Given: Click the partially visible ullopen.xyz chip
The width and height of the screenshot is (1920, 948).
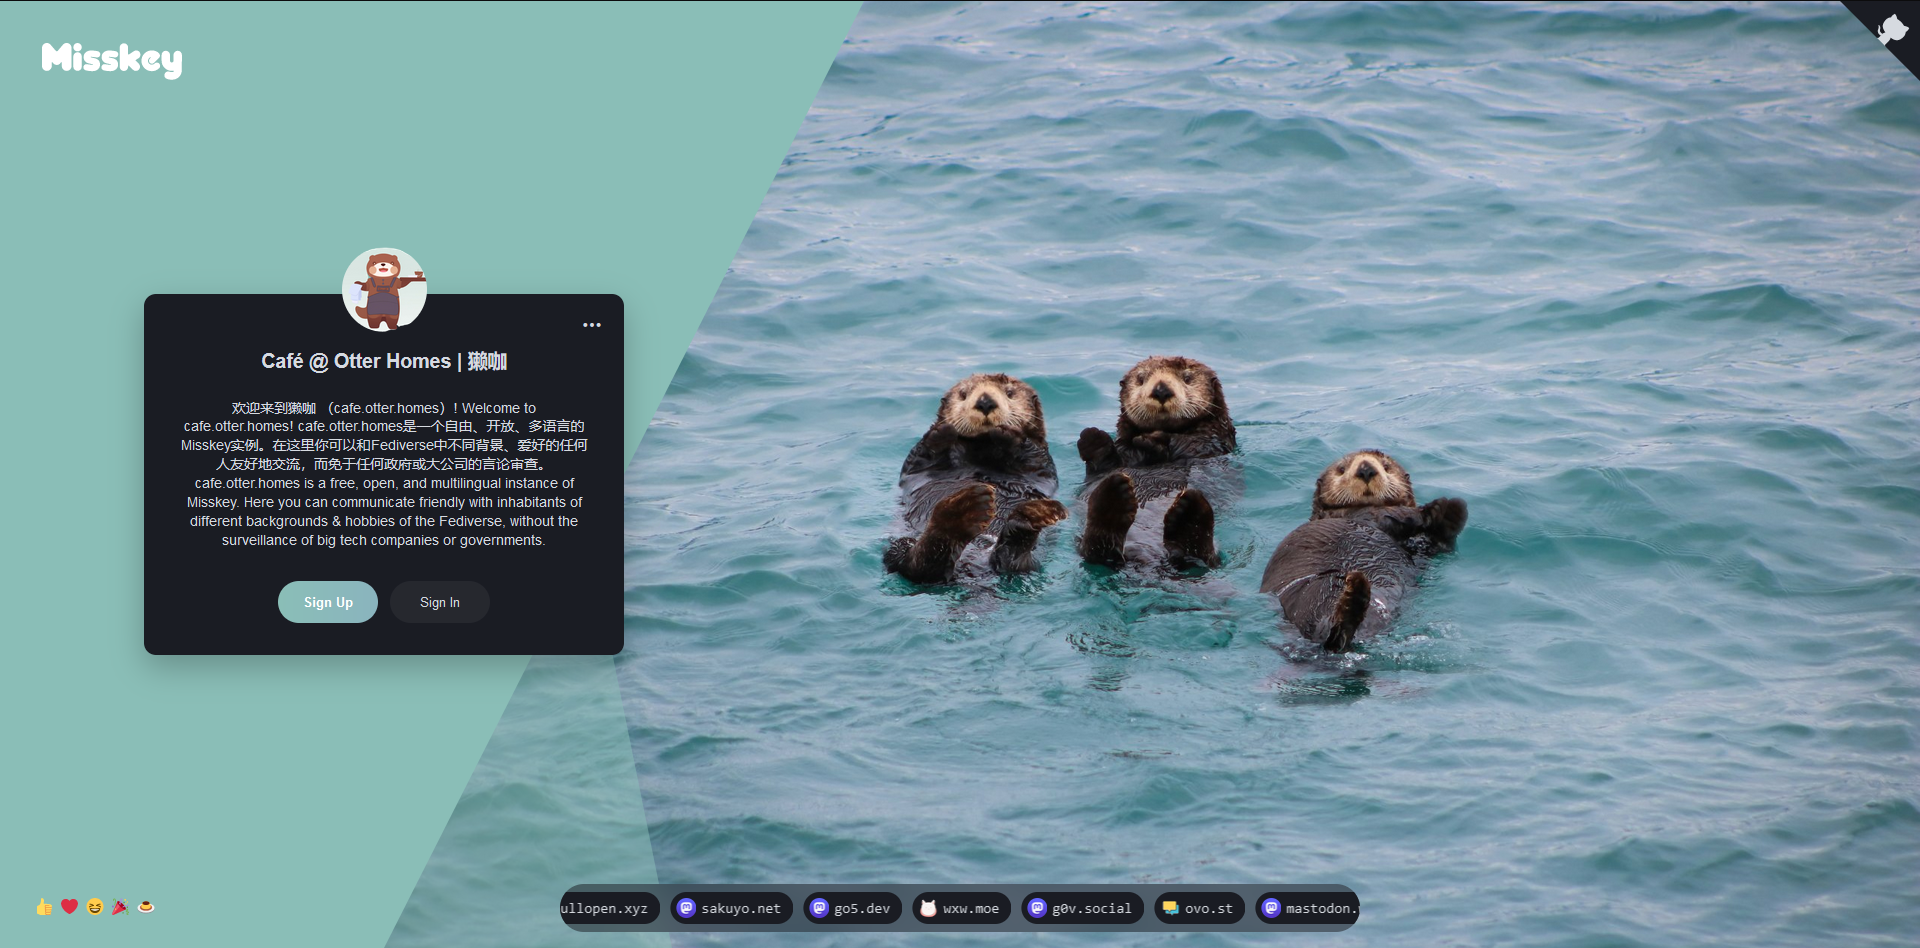Looking at the screenshot, I should pyautogui.click(x=606, y=908).
